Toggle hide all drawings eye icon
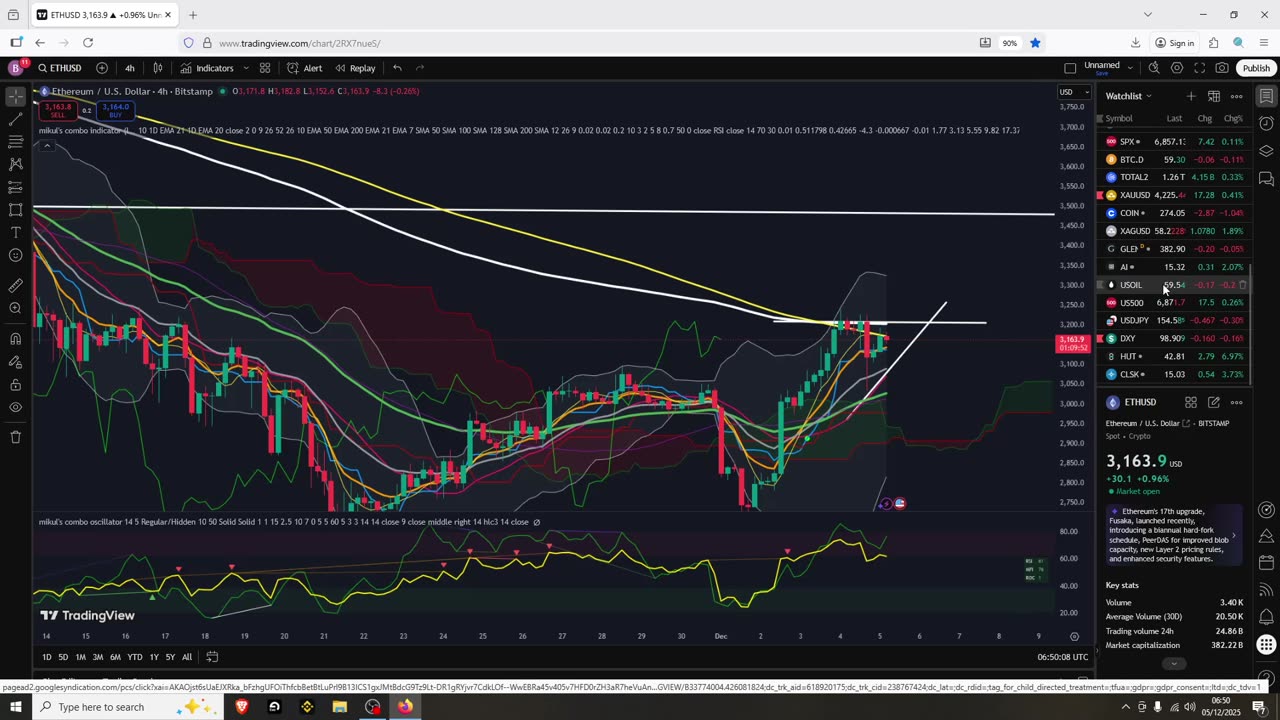 point(15,407)
